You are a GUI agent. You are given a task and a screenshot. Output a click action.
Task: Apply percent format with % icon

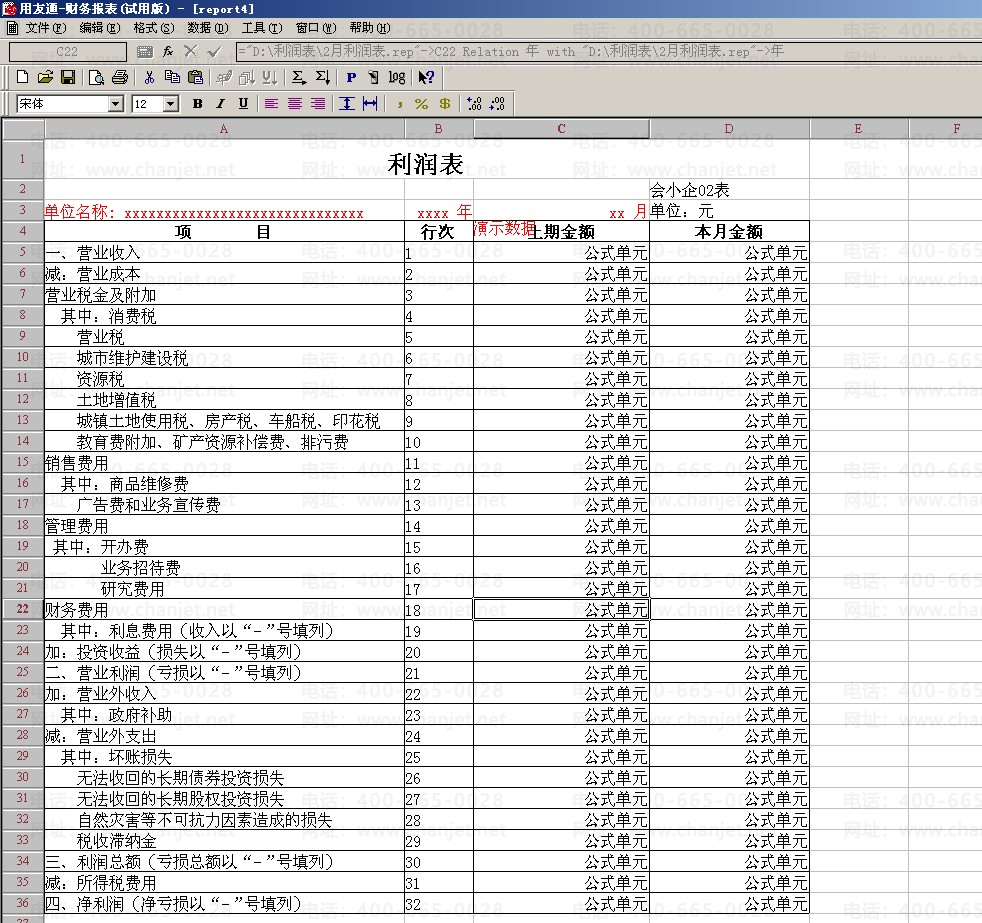click(421, 104)
